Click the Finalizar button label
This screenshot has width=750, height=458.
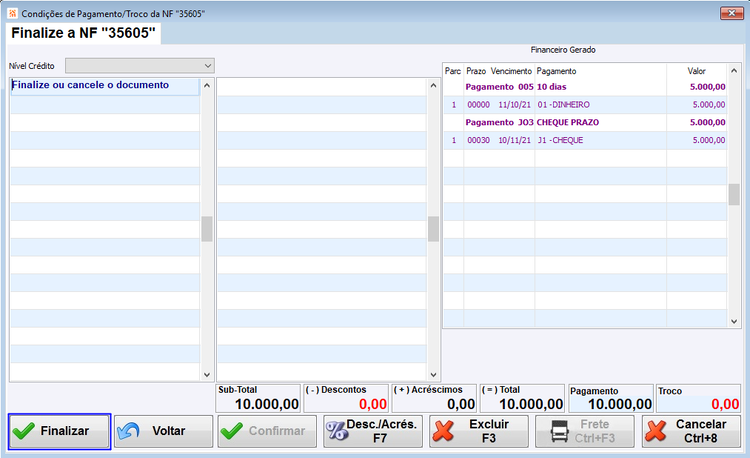click(x=65, y=431)
